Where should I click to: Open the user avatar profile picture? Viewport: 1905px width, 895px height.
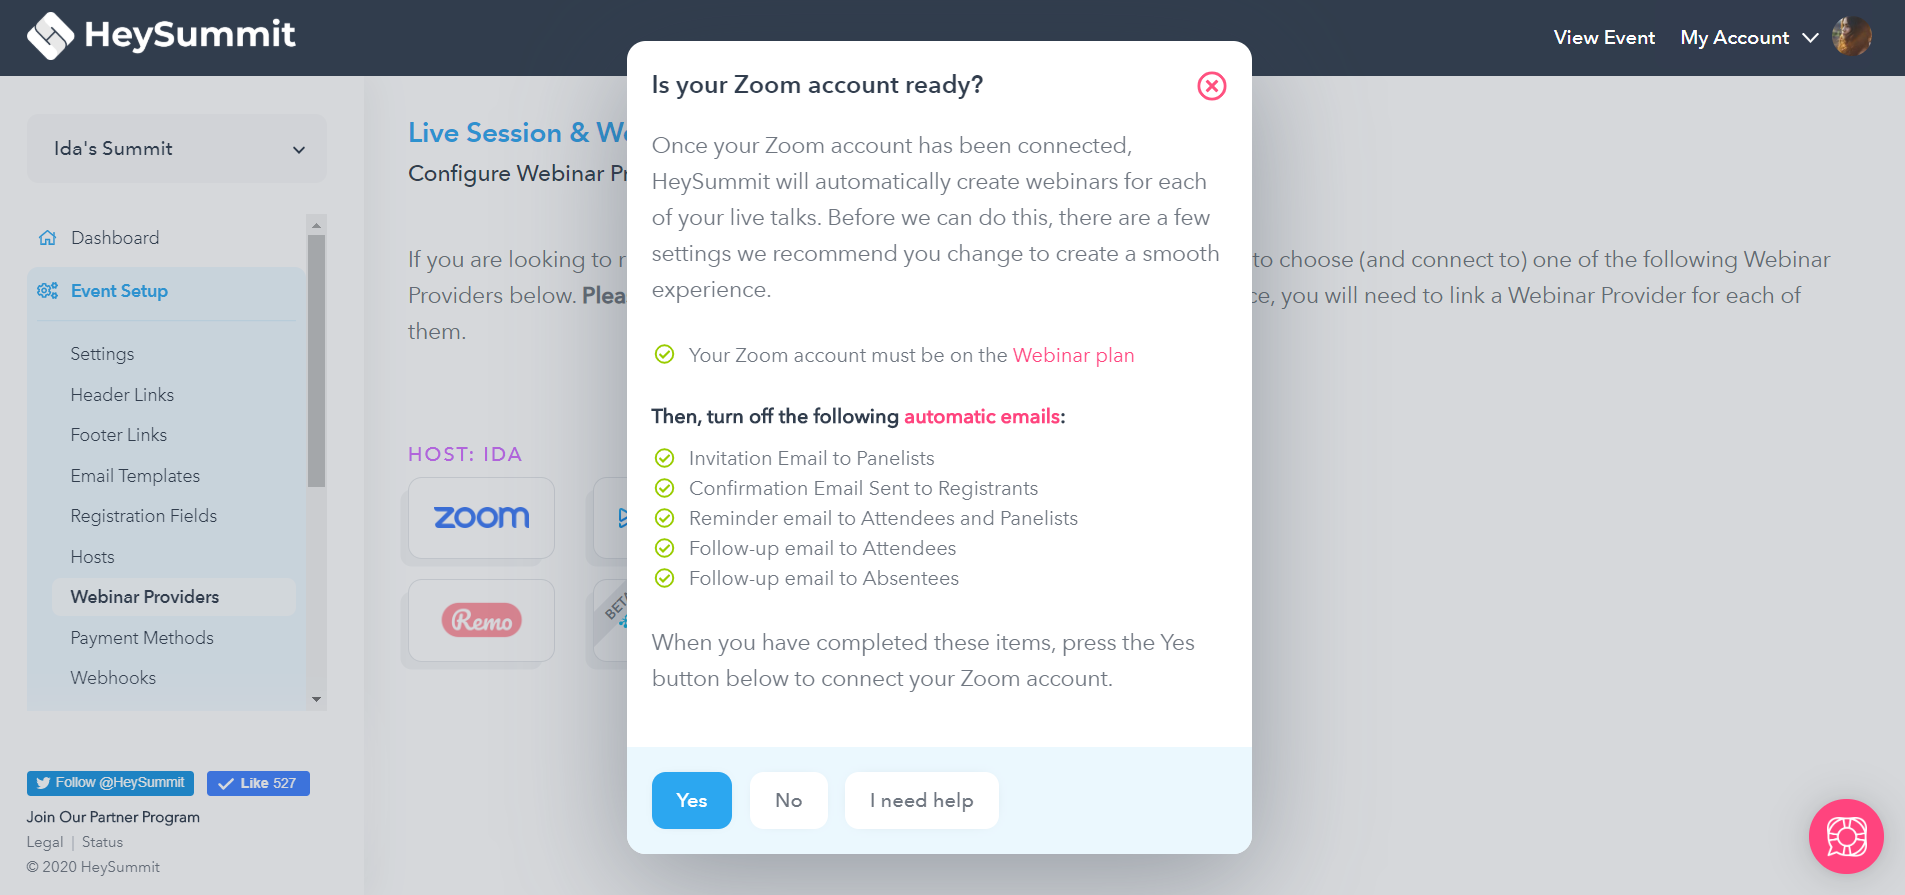pos(1851,37)
